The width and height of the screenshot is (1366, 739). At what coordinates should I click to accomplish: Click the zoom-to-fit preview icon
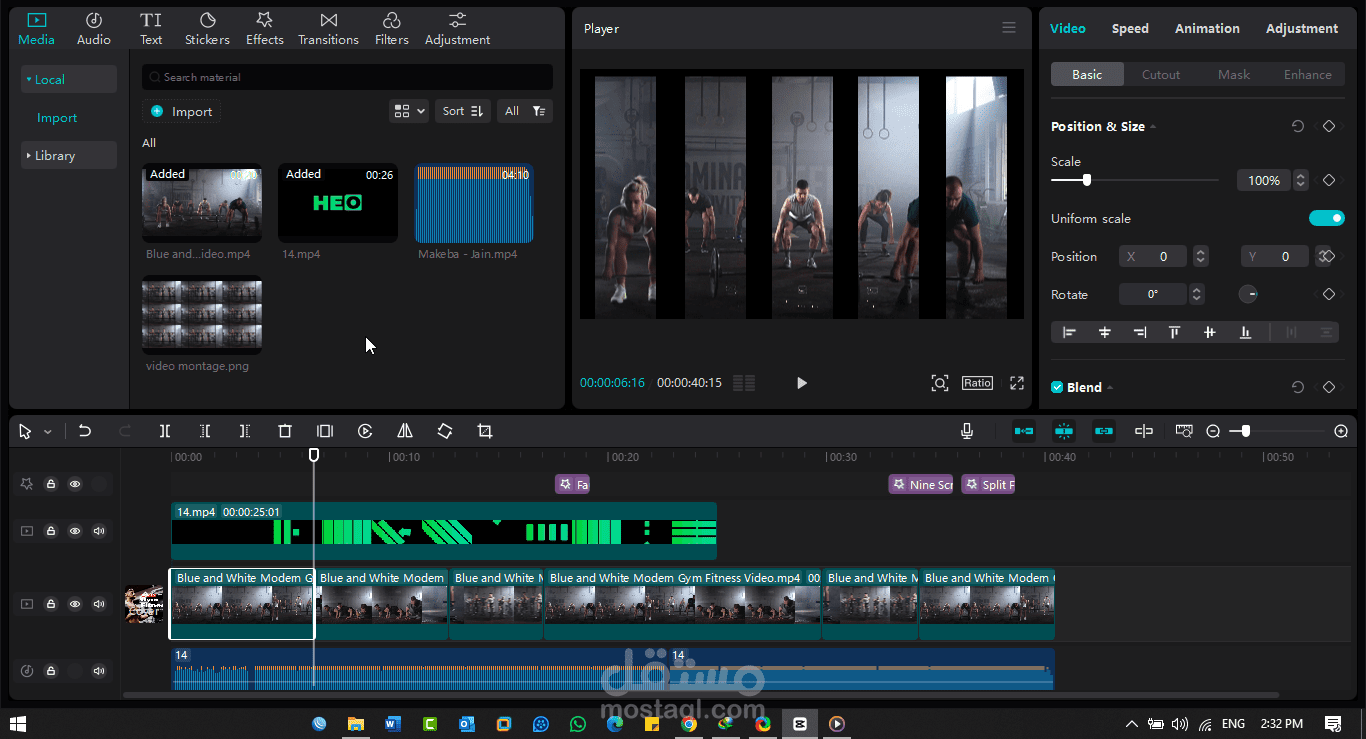pos(939,383)
